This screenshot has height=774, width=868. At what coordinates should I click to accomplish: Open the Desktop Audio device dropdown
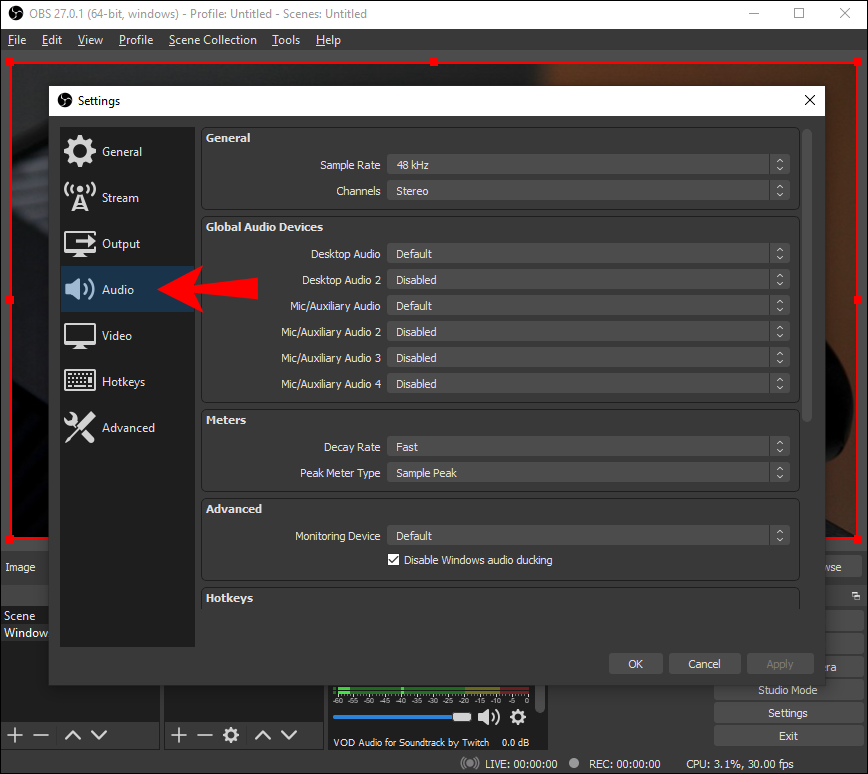pyautogui.click(x=588, y=254)
